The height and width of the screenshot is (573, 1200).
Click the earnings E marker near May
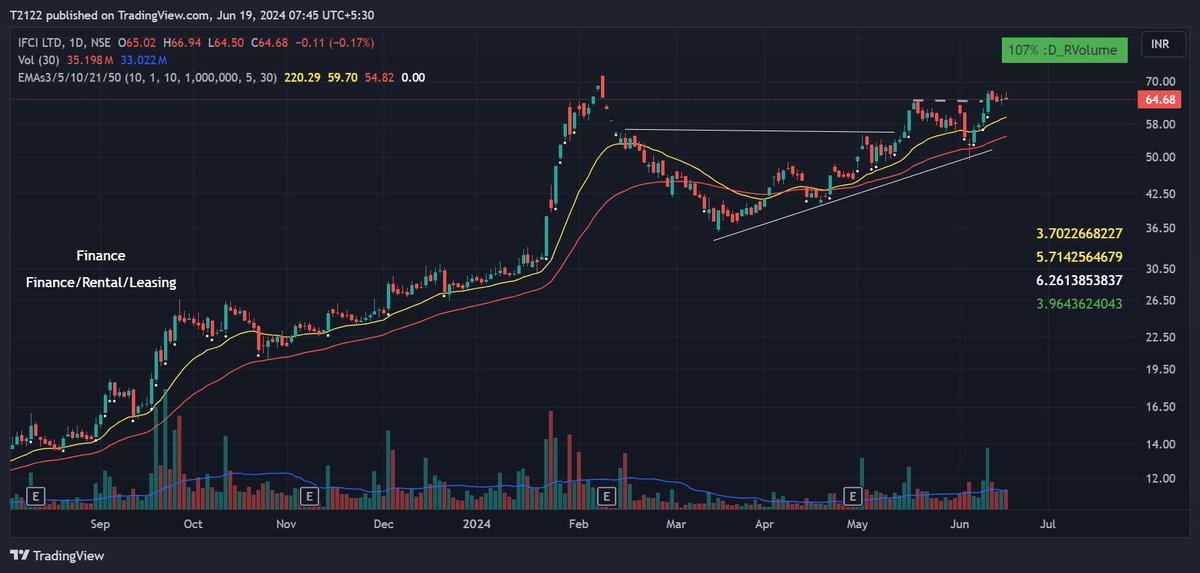click(853, 495)
